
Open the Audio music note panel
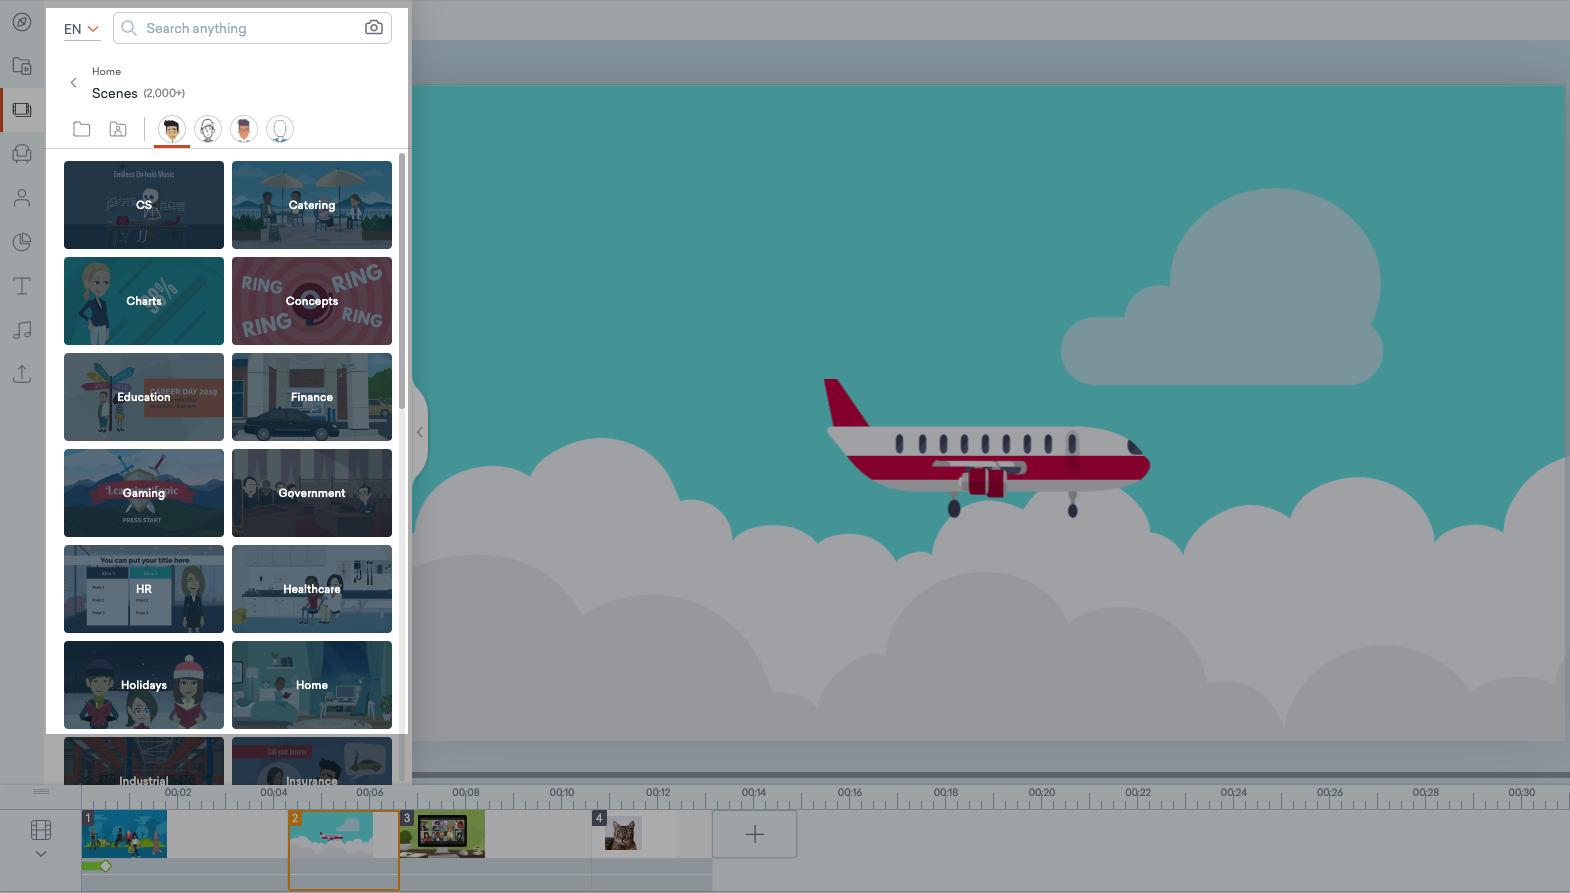coord(22,330)
